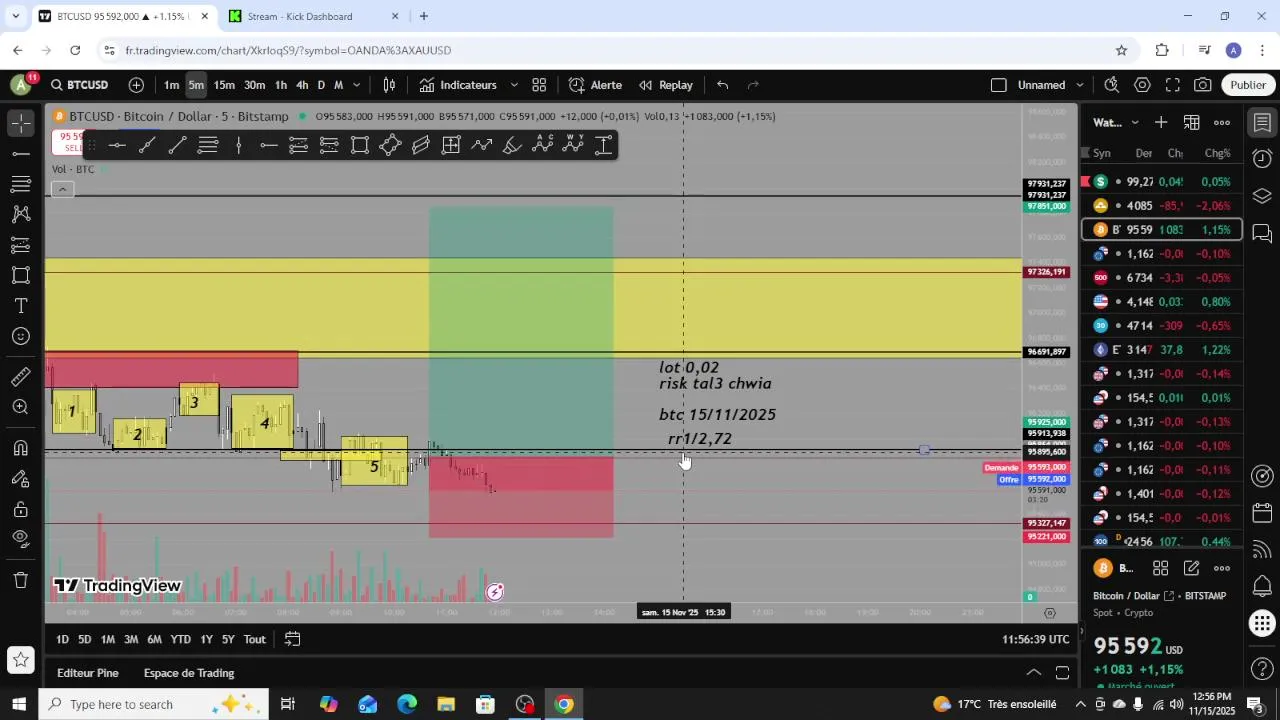Add symbol to the watchlist

(x=1161, y=122)
